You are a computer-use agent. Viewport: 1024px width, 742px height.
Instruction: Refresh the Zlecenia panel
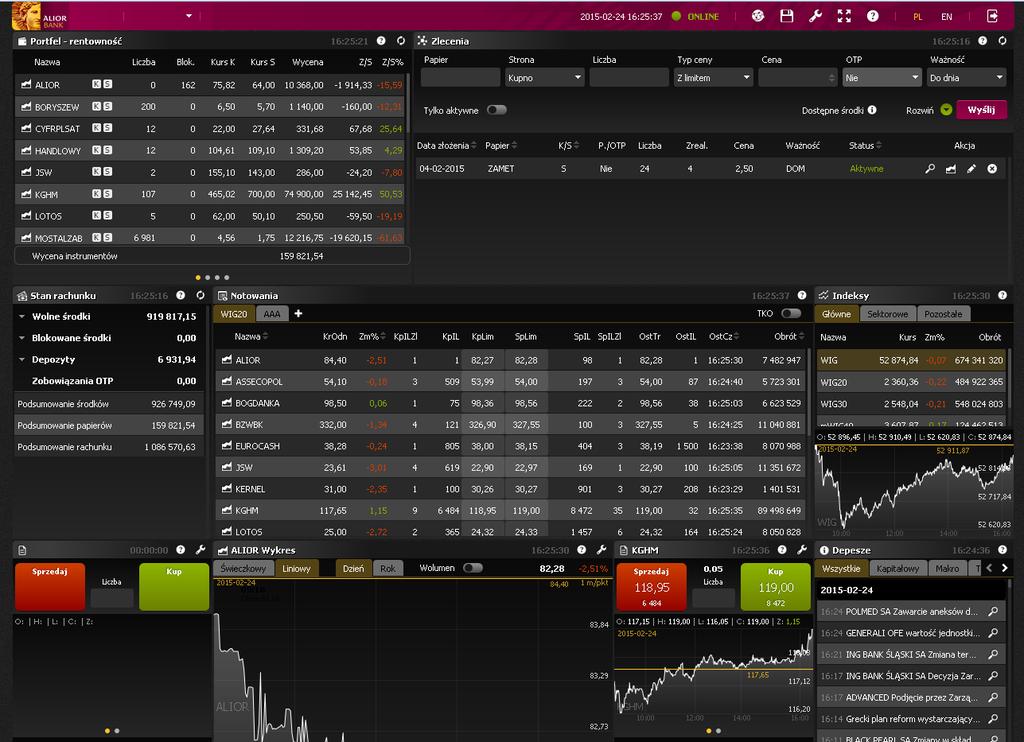coord(1002,40)
